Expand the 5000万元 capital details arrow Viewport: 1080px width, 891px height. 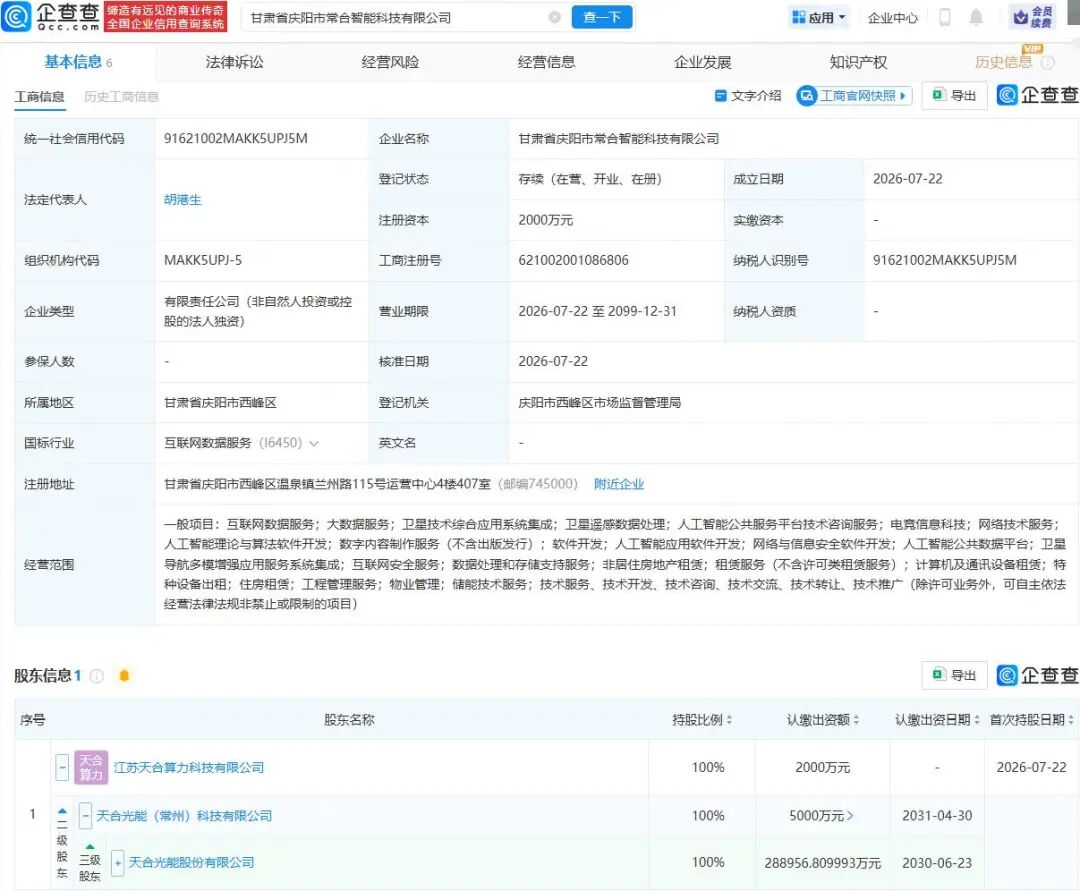[x=850, y=816]
